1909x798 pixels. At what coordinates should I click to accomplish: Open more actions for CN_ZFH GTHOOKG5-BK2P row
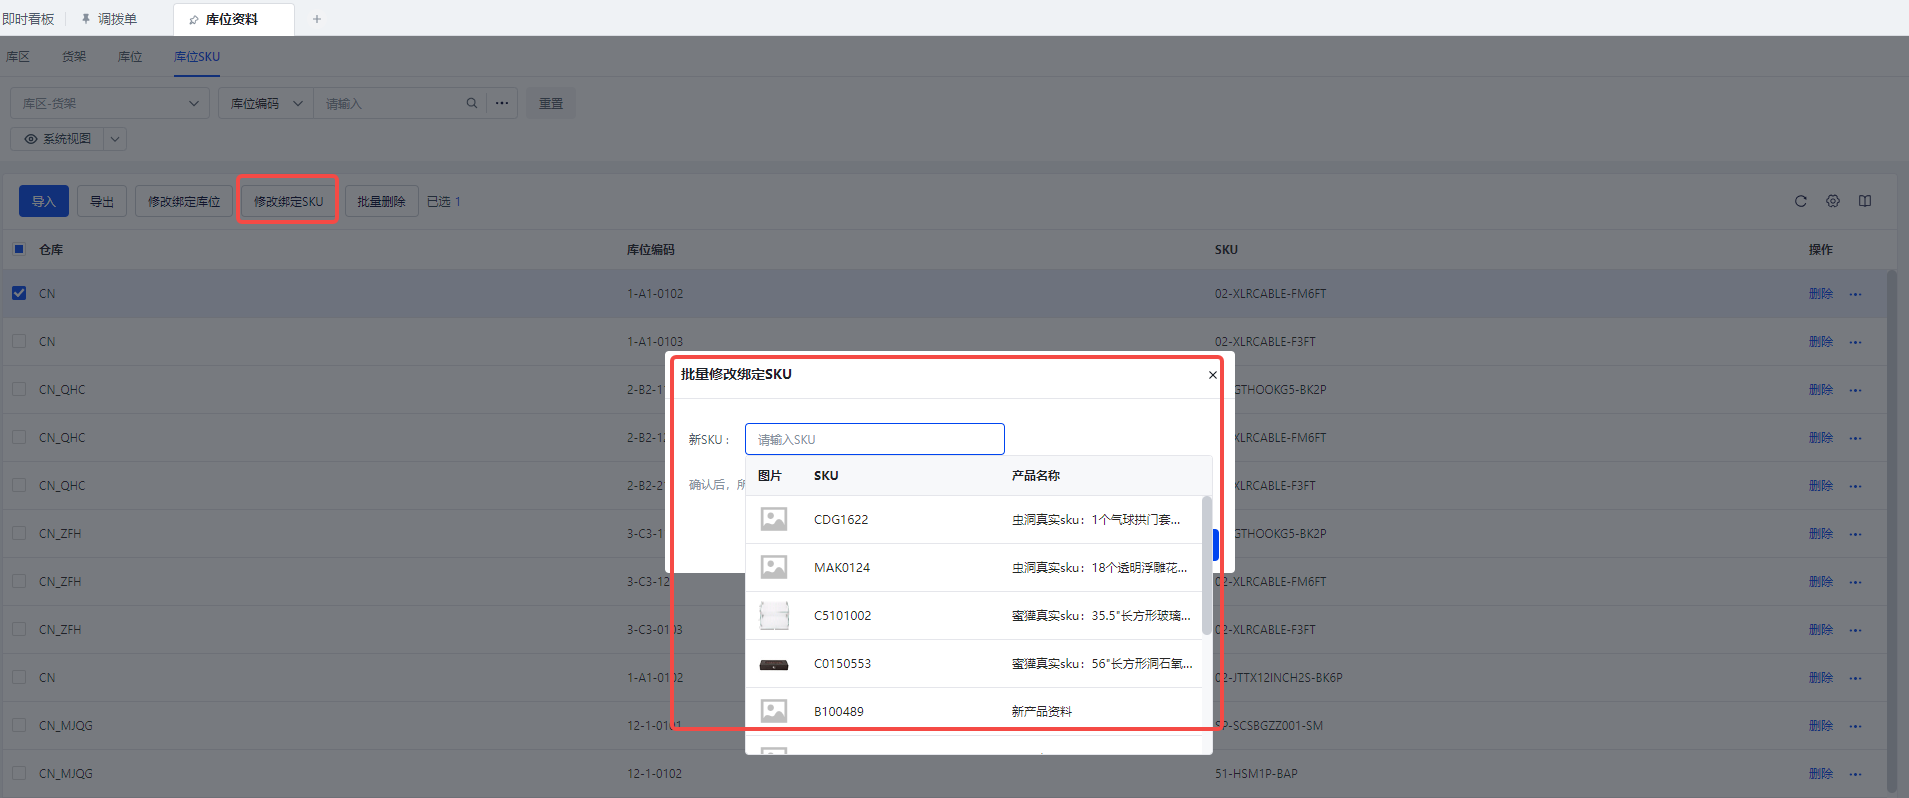click(x=1856, y=534)
